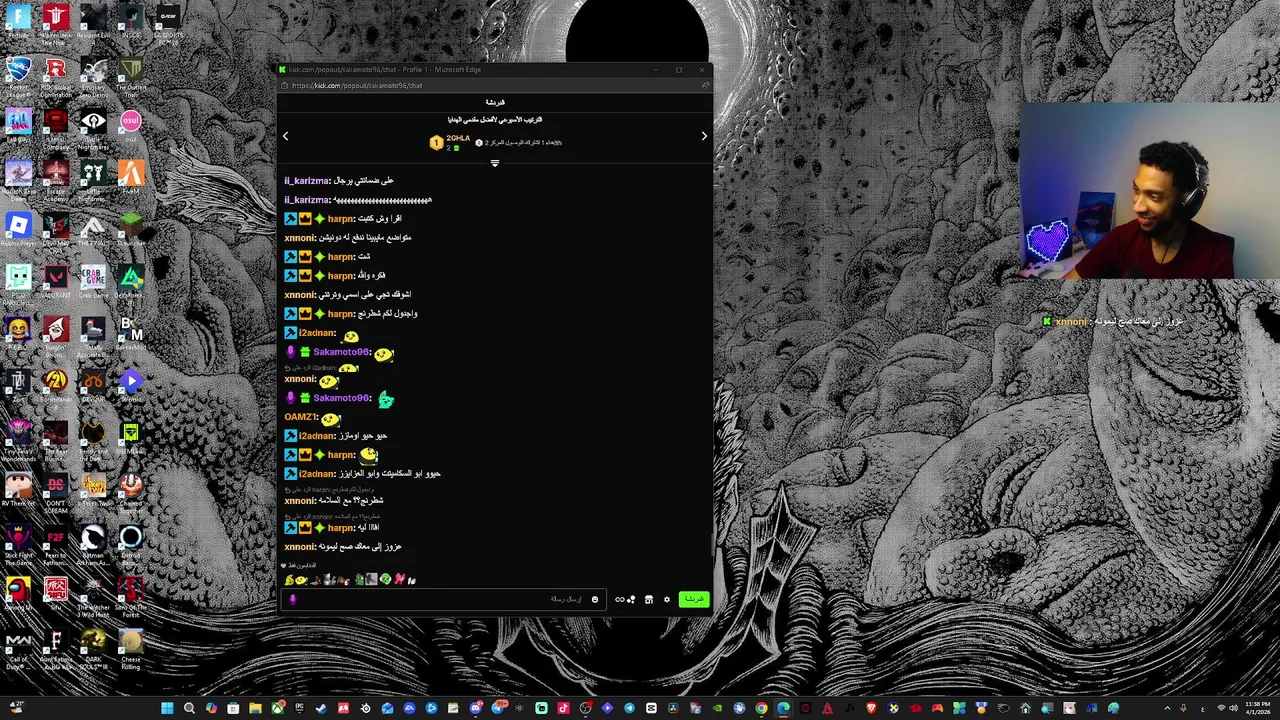Click the message input field
This screenshot has width=1280, height=720.
[443, 600]
